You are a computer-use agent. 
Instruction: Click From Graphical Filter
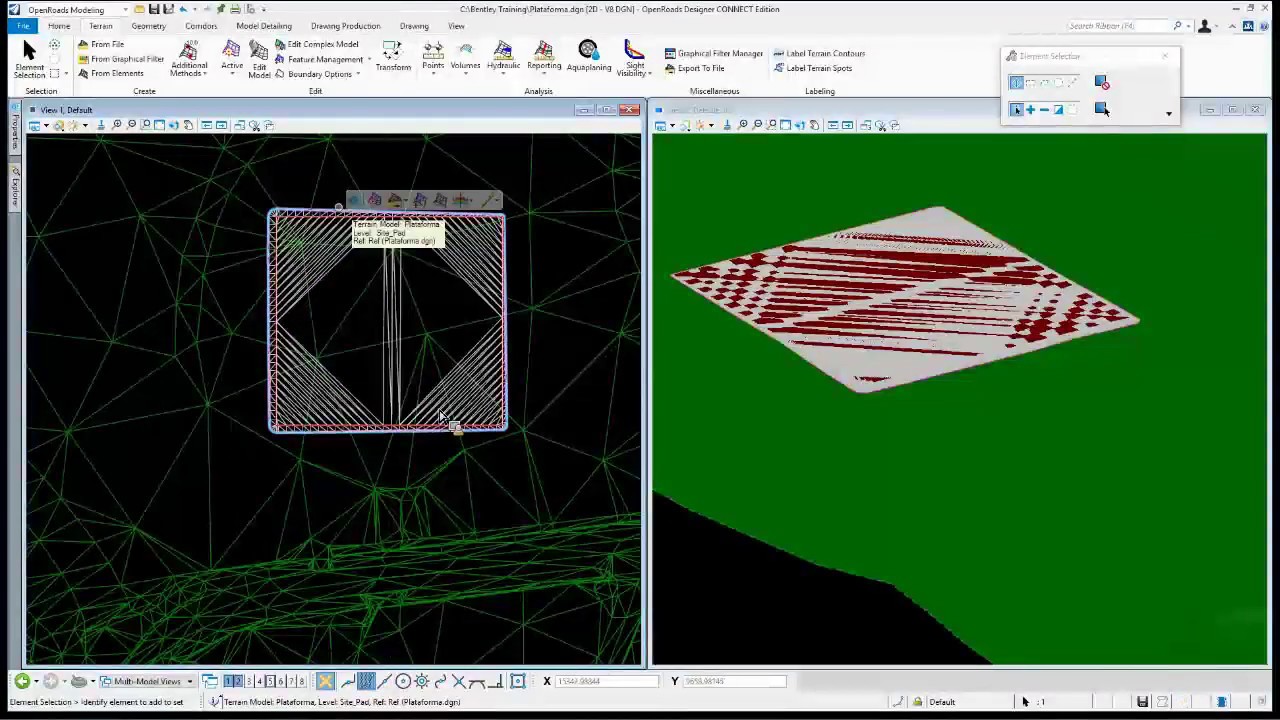pos(120,59)
